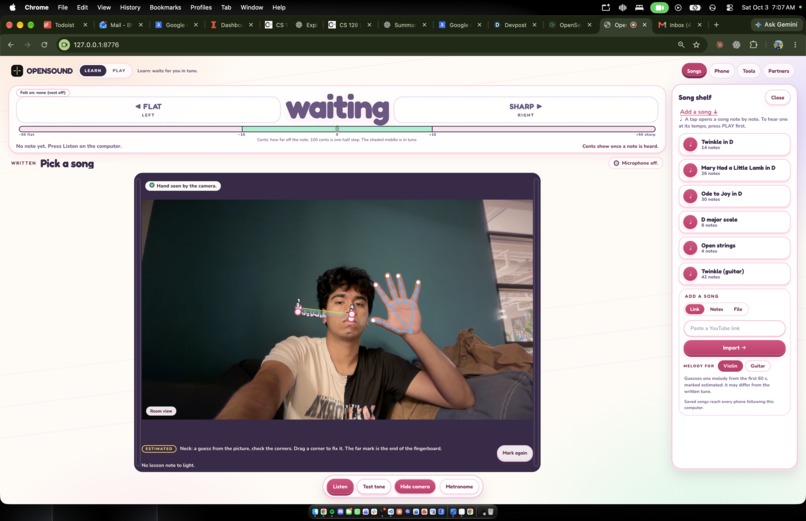806x521 pixels.
Task: Start listening with the Listen button
Action: pyautogui.click(x=340, y=487)
